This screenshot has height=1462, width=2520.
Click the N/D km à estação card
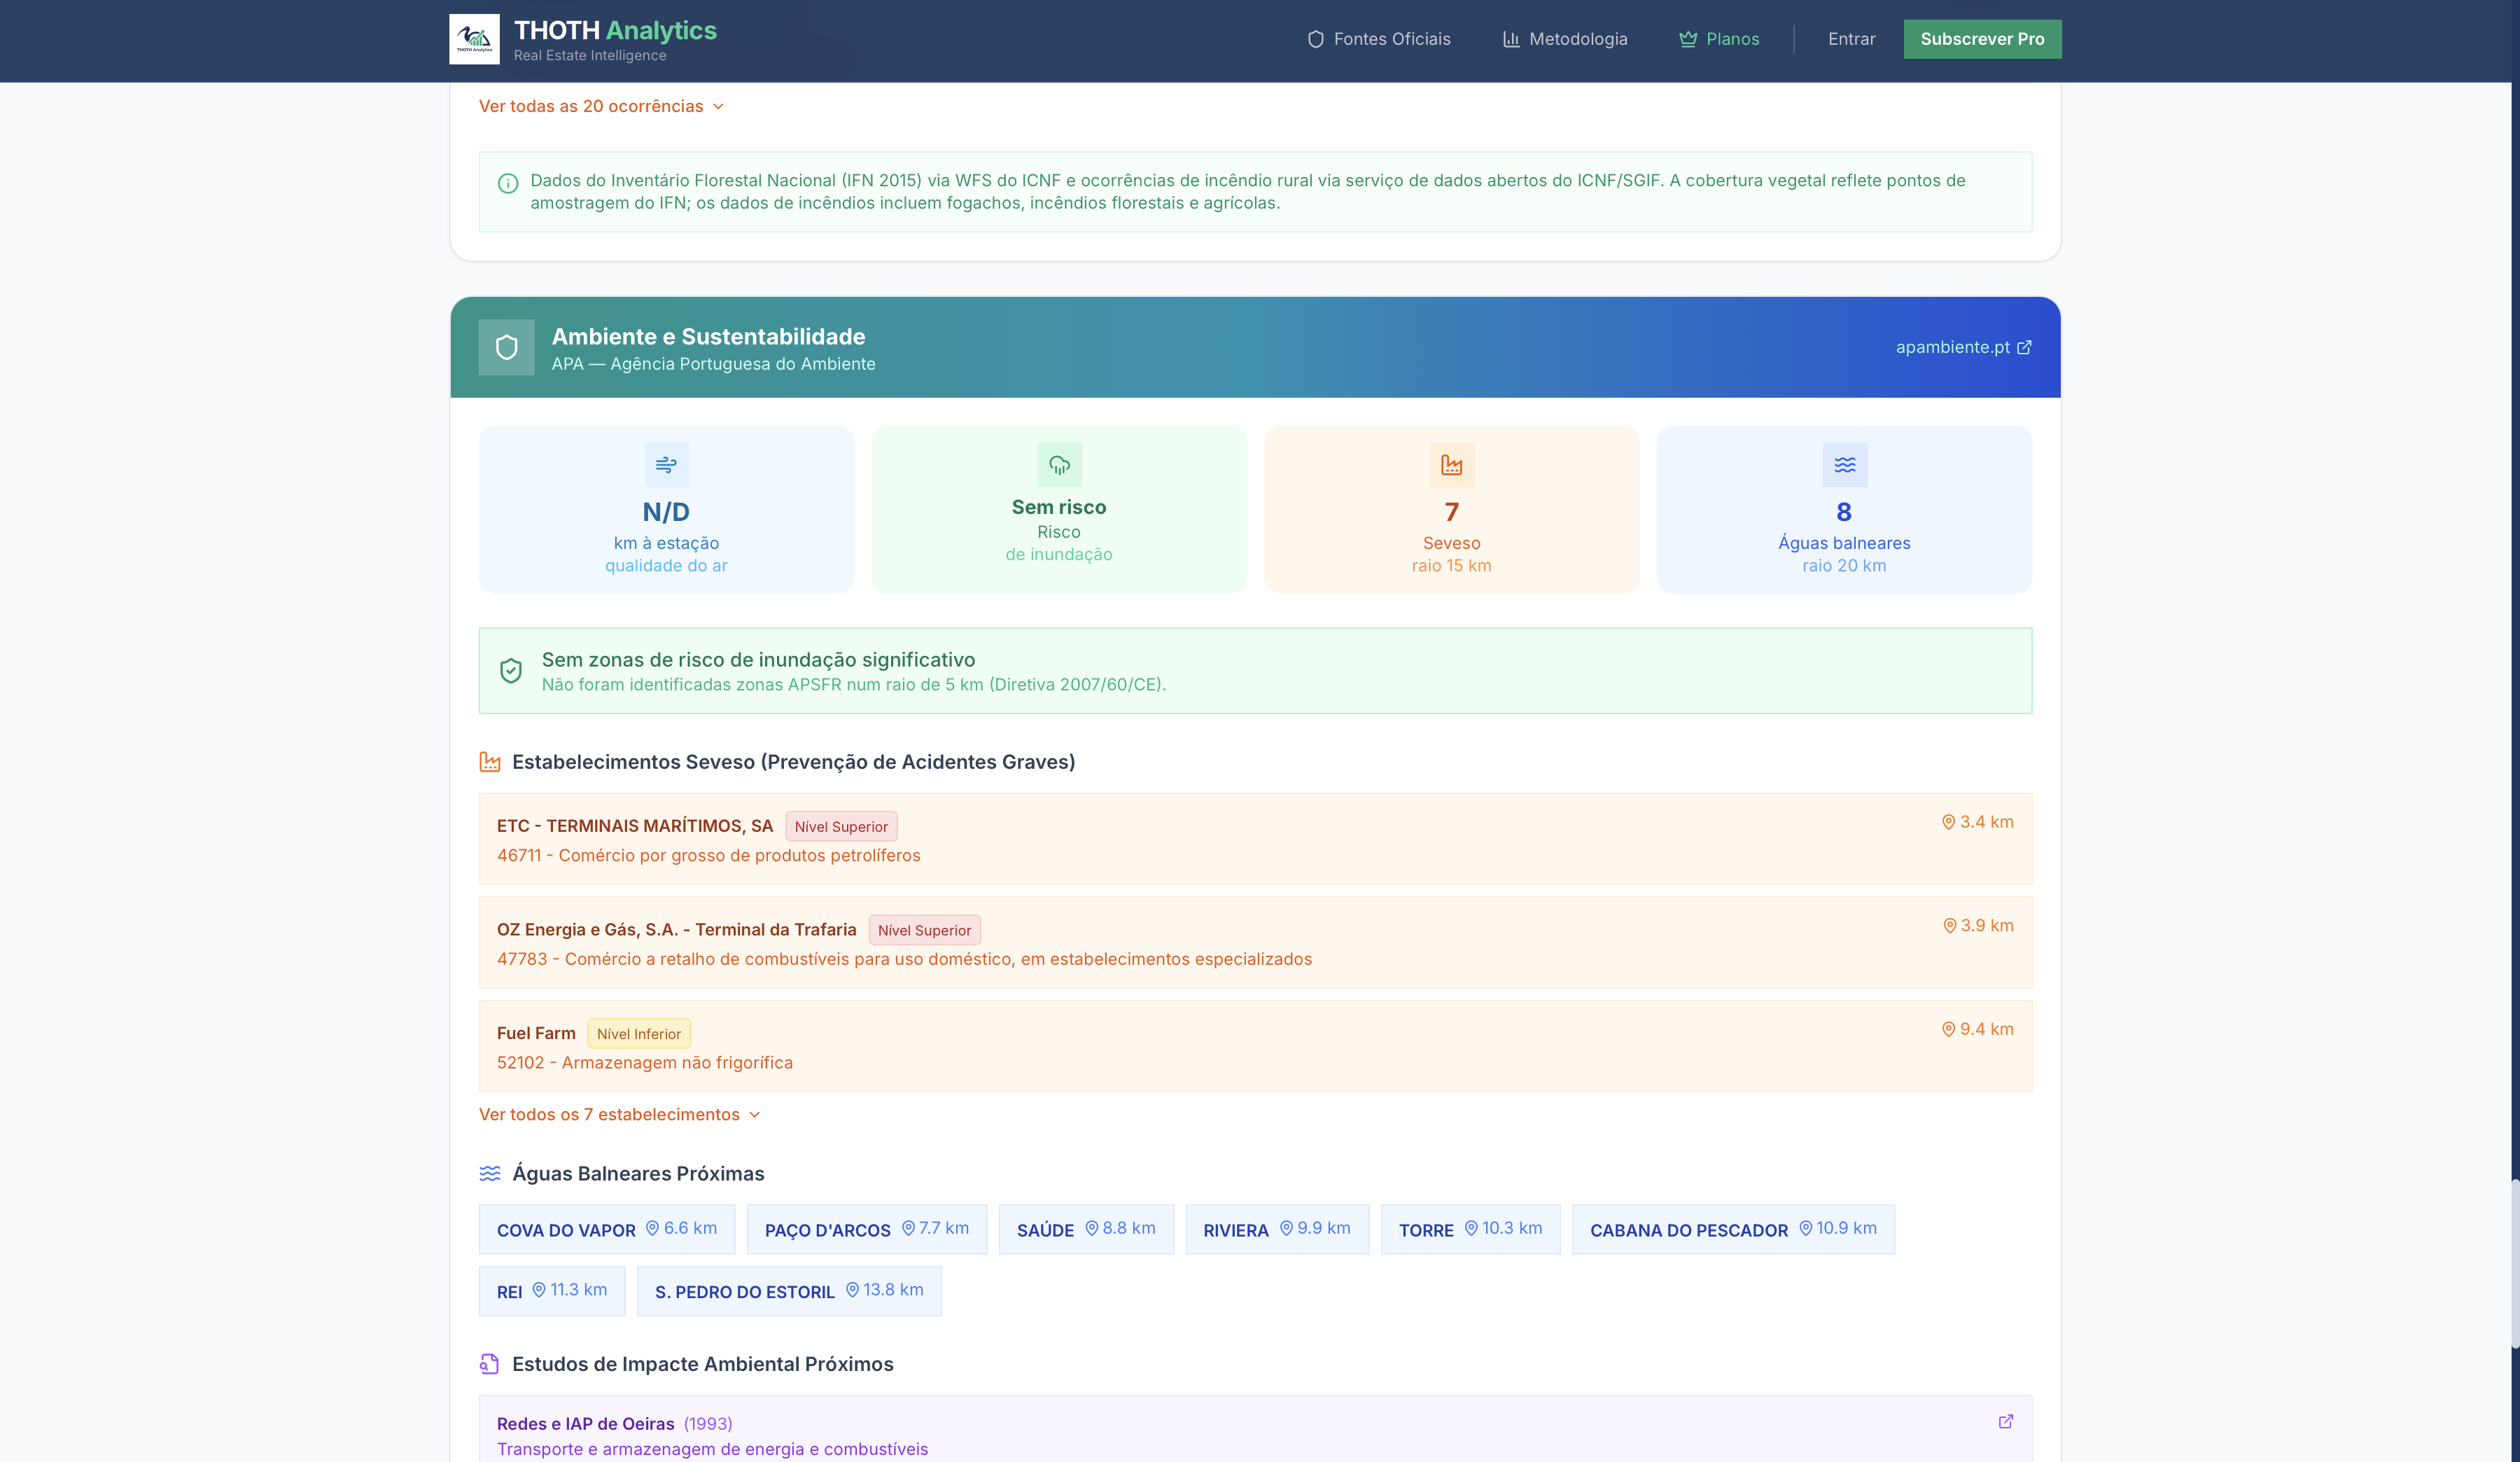[x=666, y=510]
